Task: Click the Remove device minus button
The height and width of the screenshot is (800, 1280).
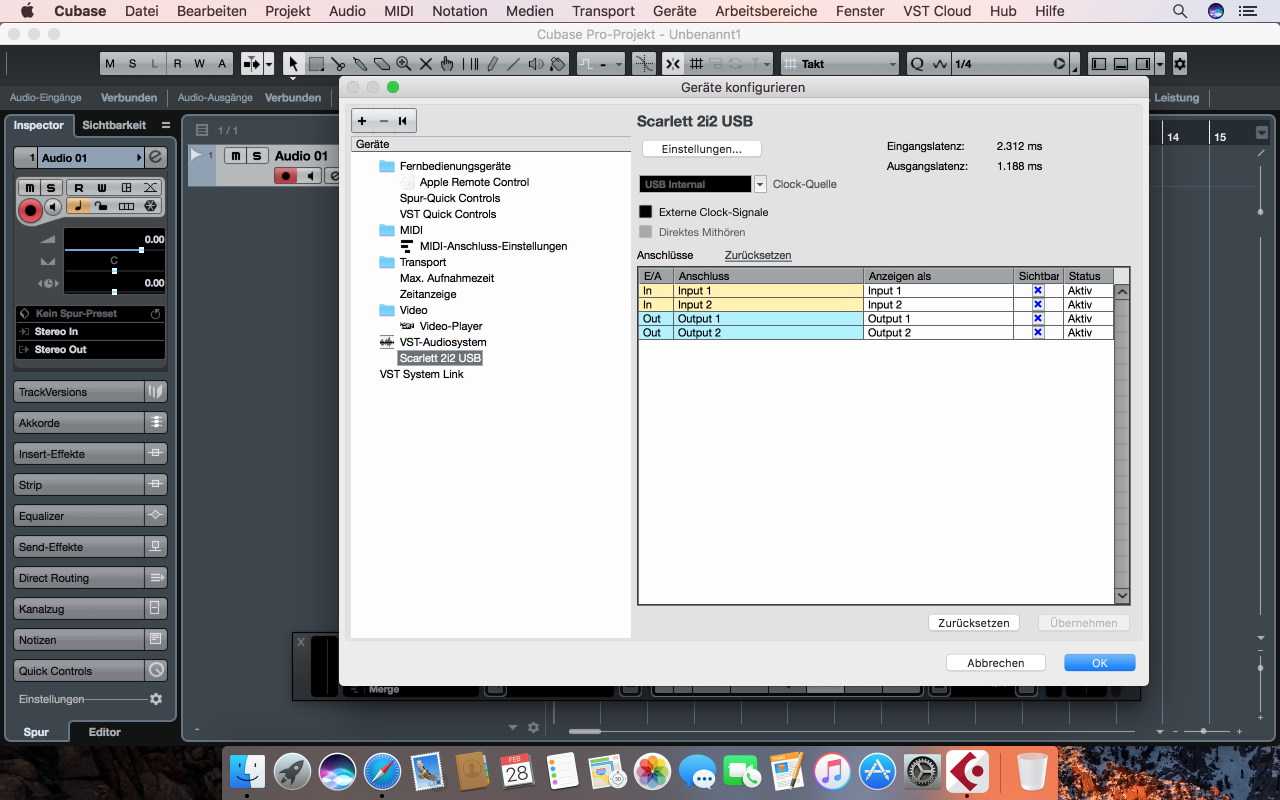Action: click(x=383, y=121)
